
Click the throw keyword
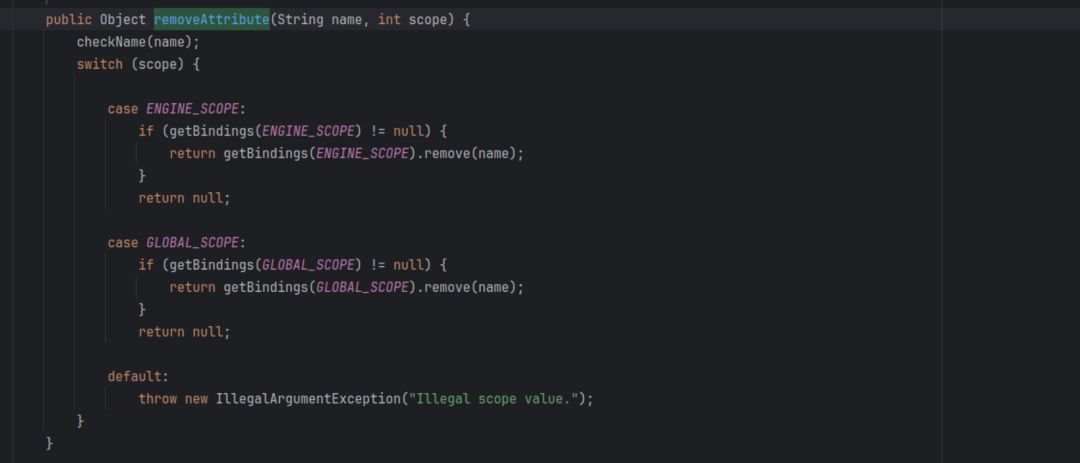coord(157,399)
